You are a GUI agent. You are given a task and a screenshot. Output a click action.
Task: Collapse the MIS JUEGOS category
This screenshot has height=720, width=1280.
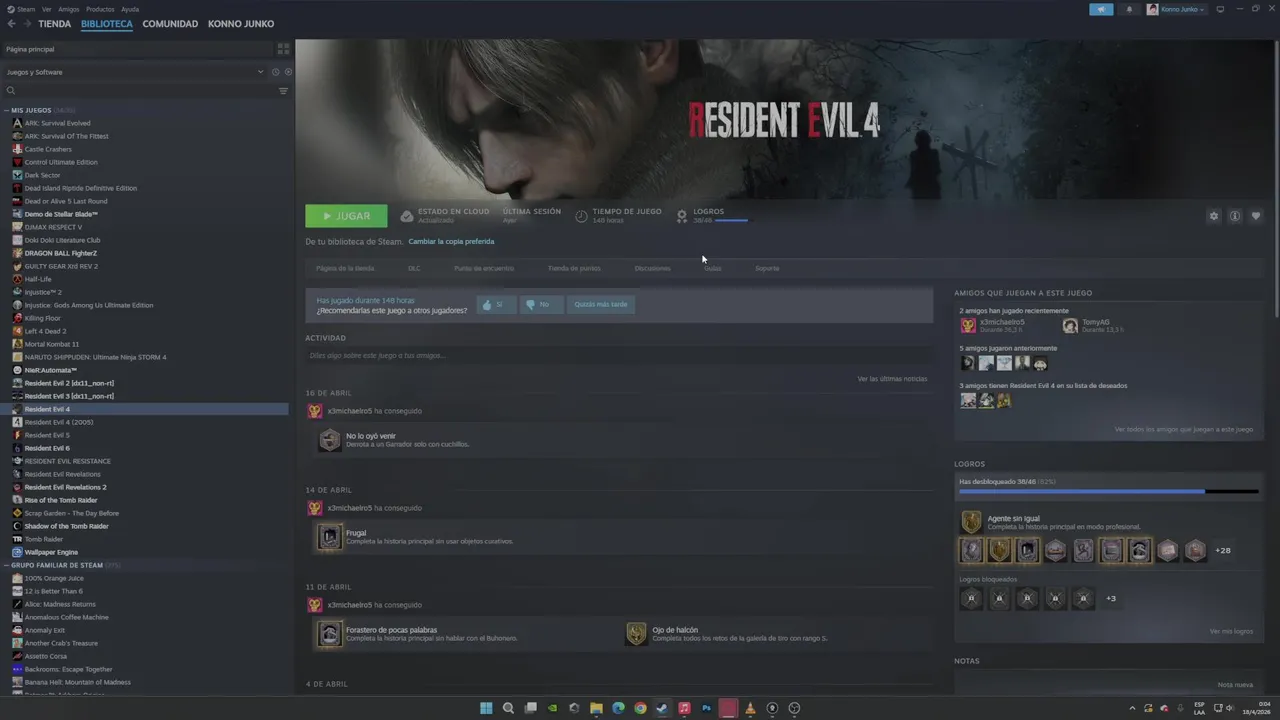pyautogui.click(x=7, y=110)
